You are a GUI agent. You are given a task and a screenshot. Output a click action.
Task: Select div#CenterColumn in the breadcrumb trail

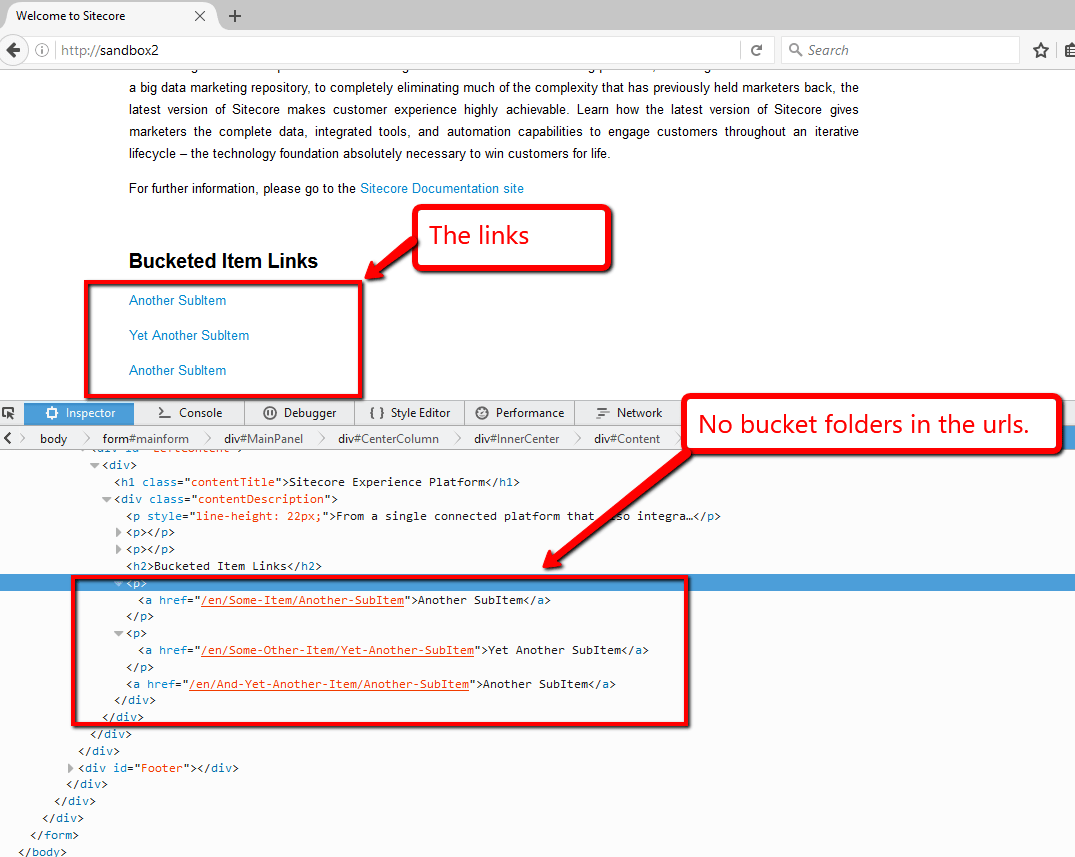coord(388,439)
